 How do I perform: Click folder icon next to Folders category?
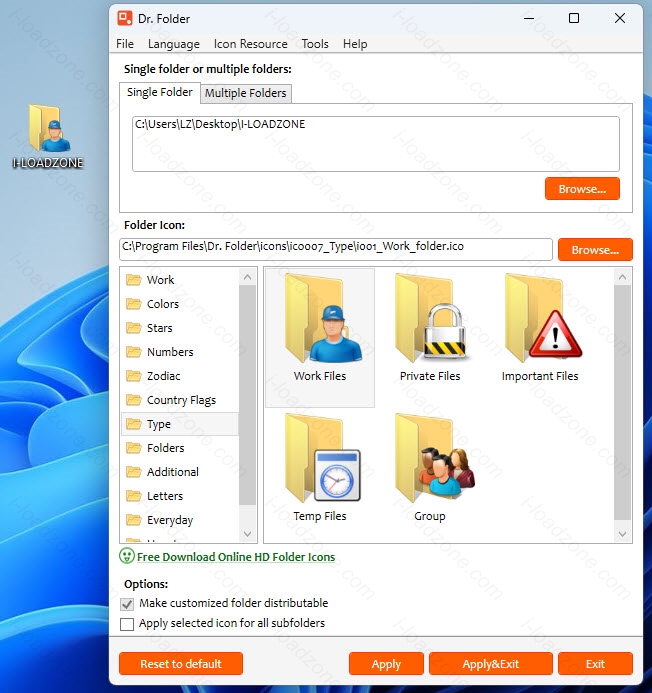coord(133,448)
